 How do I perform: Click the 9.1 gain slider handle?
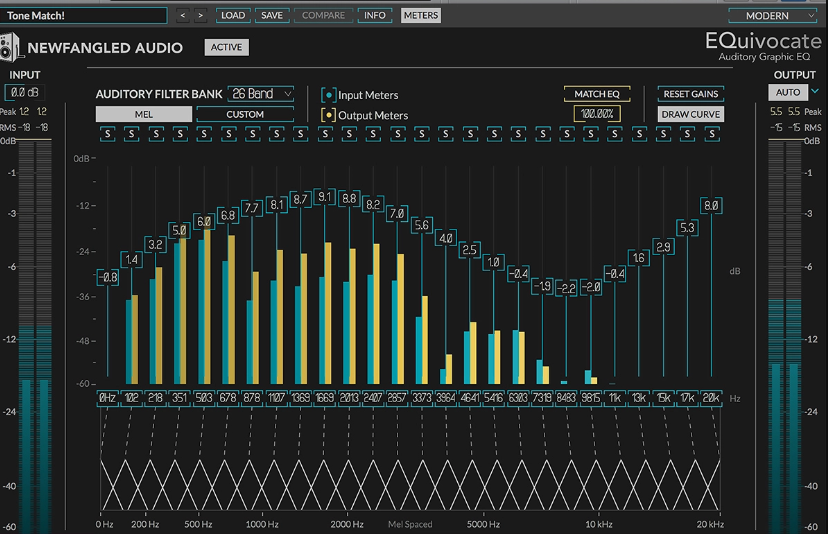pos(325,198)
